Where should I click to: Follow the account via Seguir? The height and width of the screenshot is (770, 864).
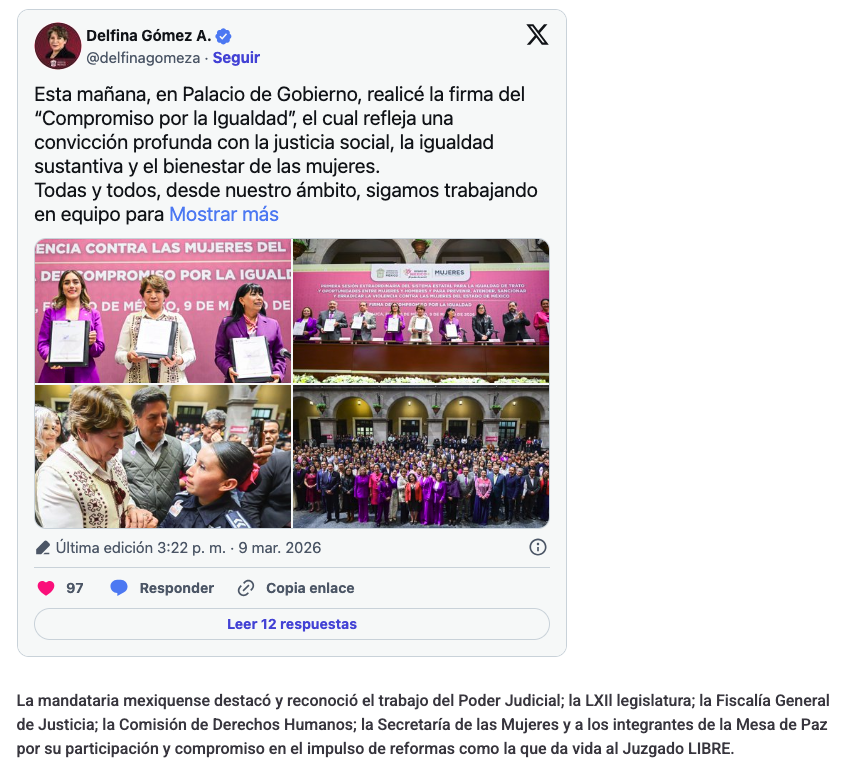click(236, 58)
